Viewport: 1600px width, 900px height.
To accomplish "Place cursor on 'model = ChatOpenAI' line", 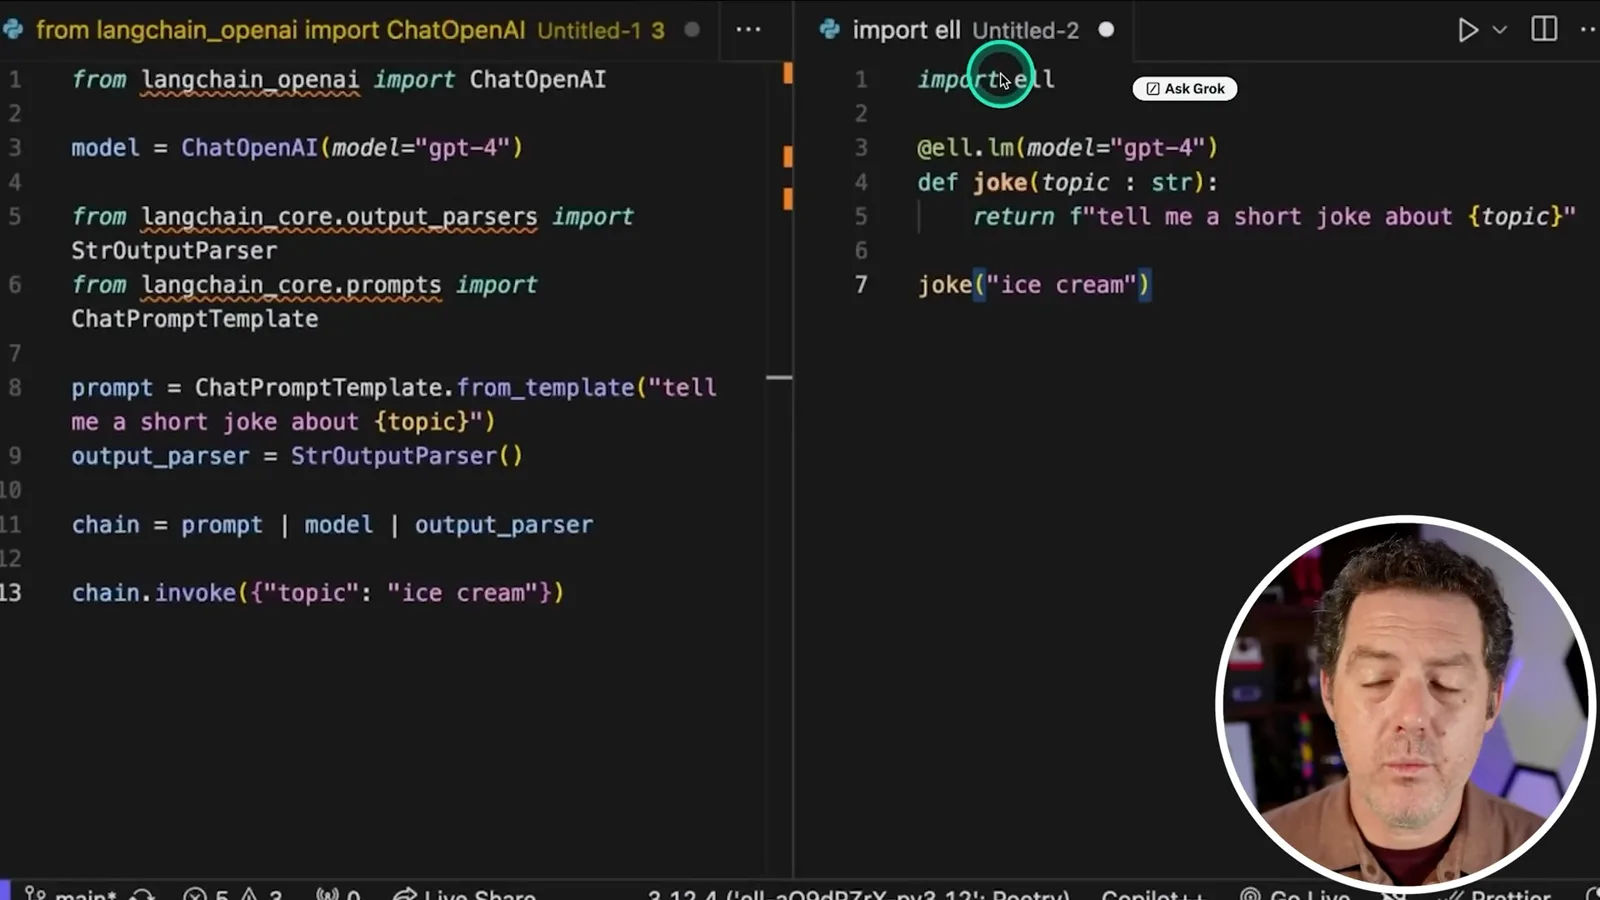I will tap(297, 148).
